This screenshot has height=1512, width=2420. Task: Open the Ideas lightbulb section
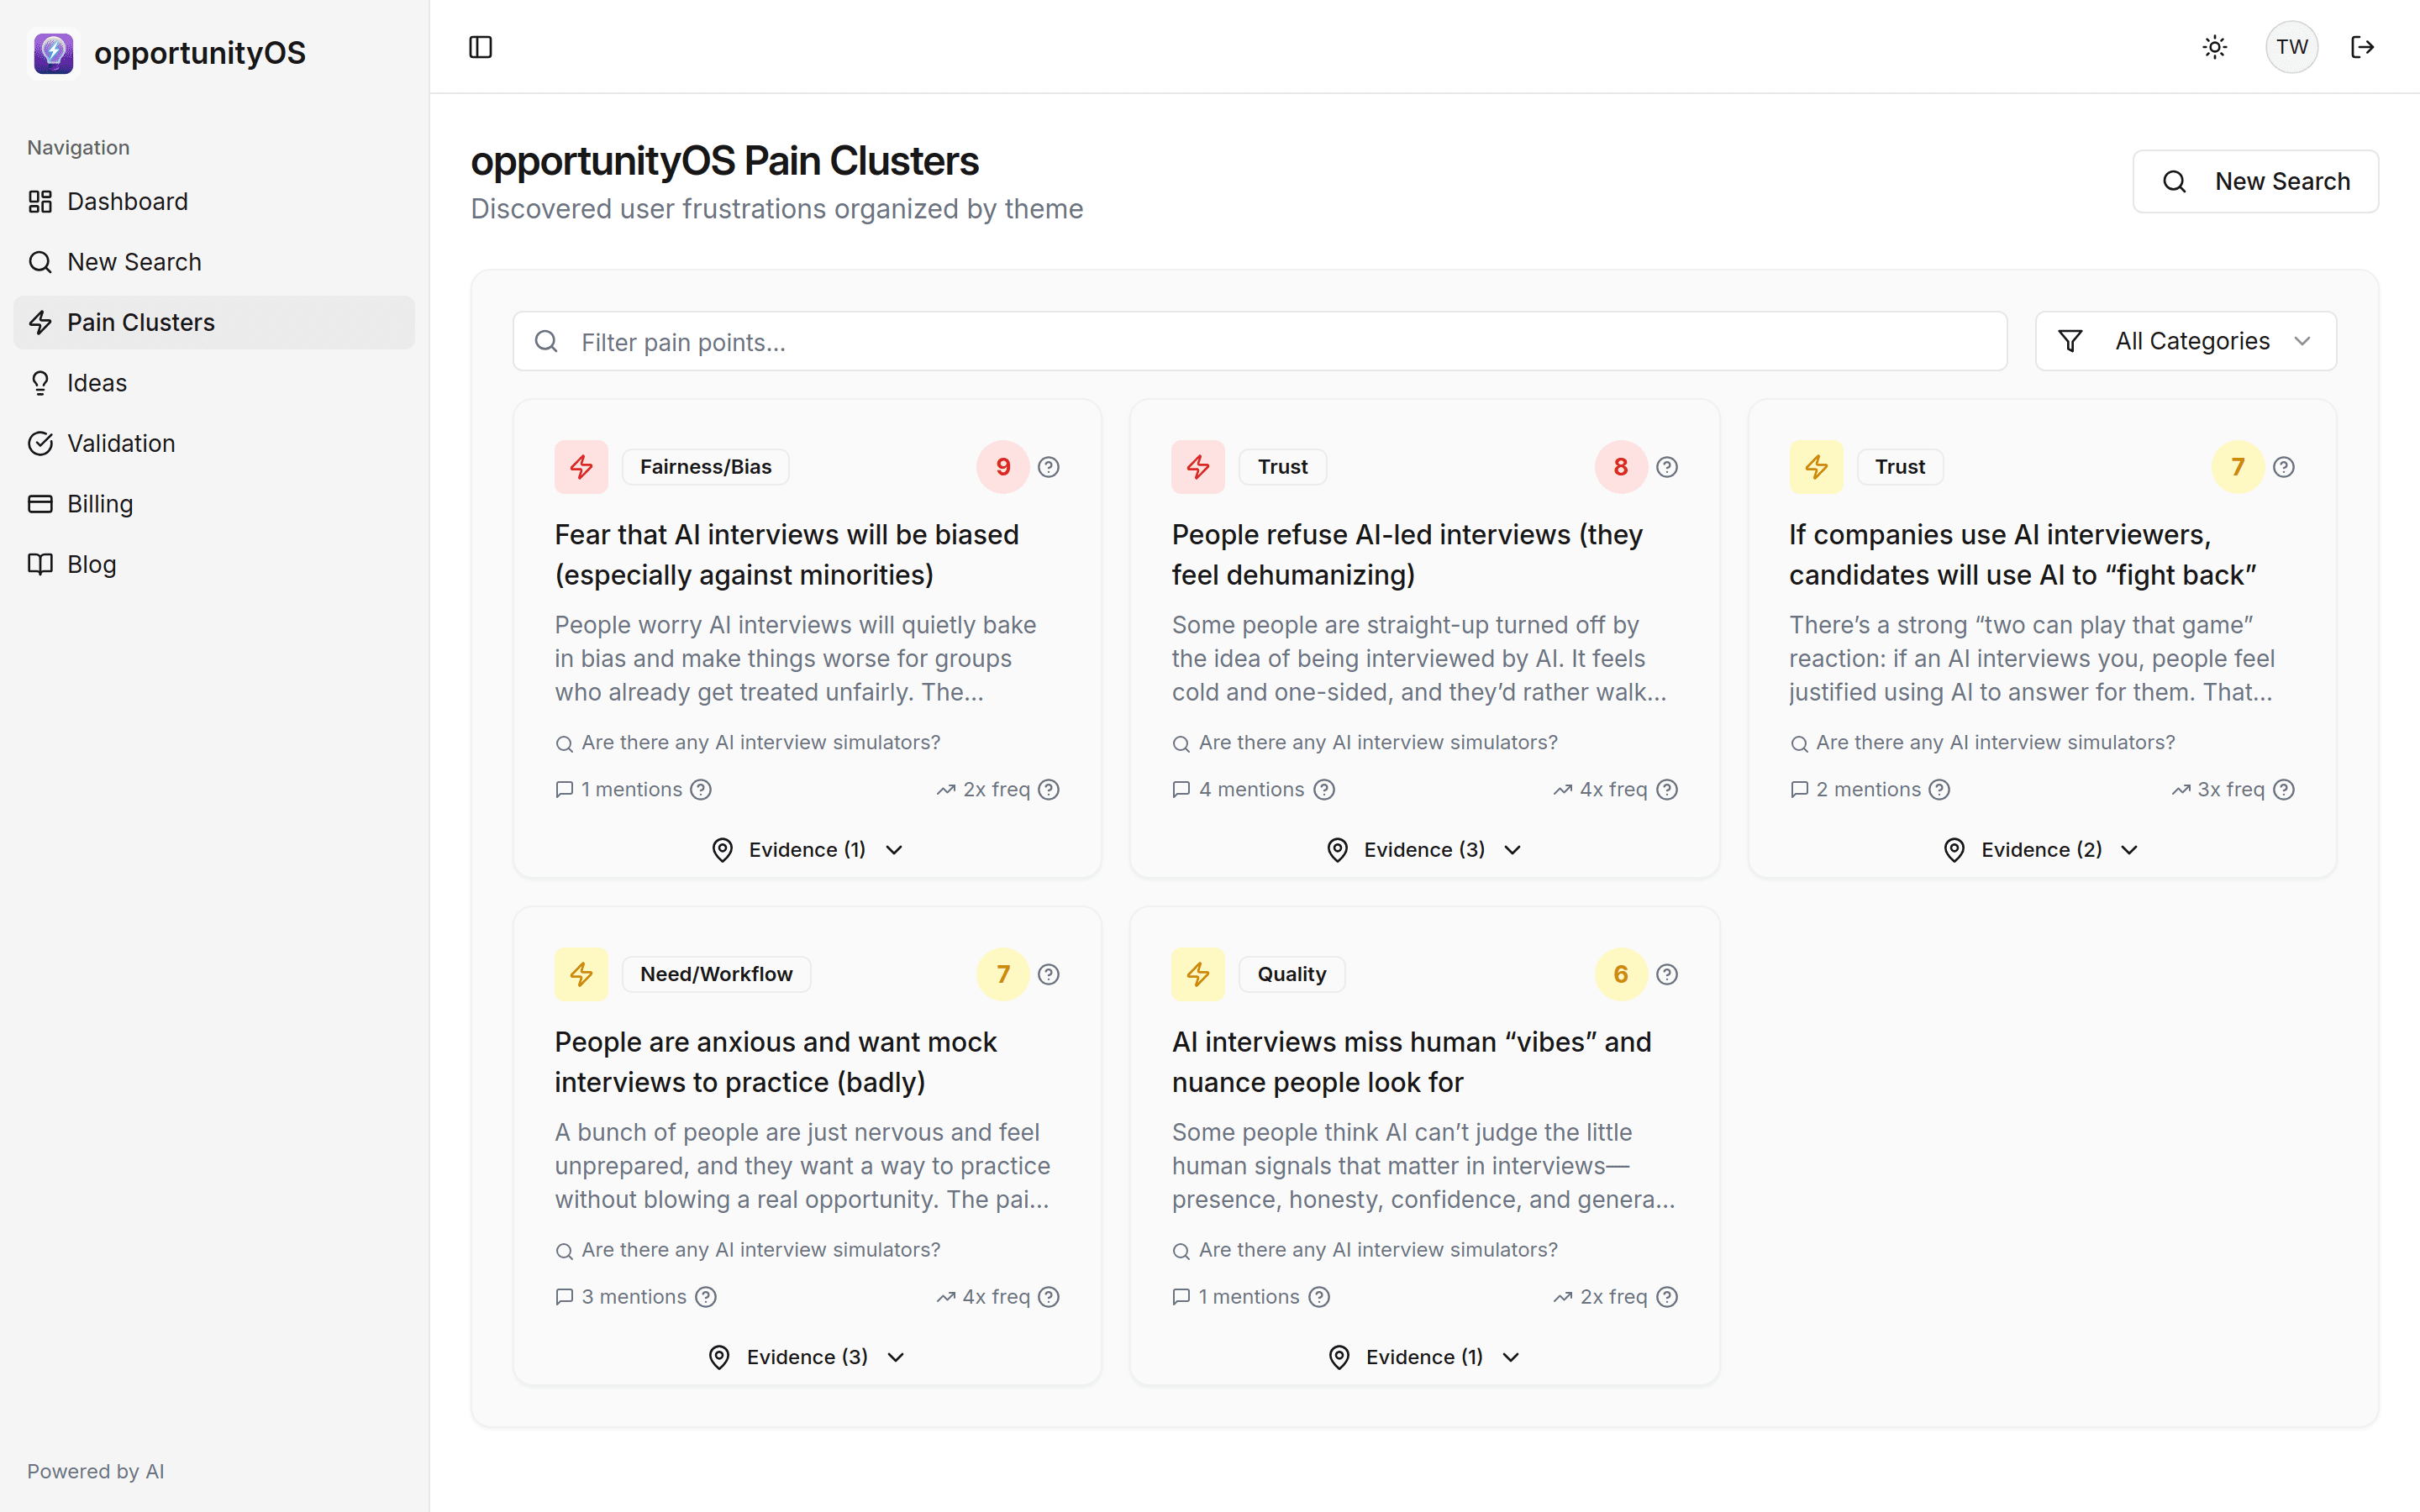96,382
